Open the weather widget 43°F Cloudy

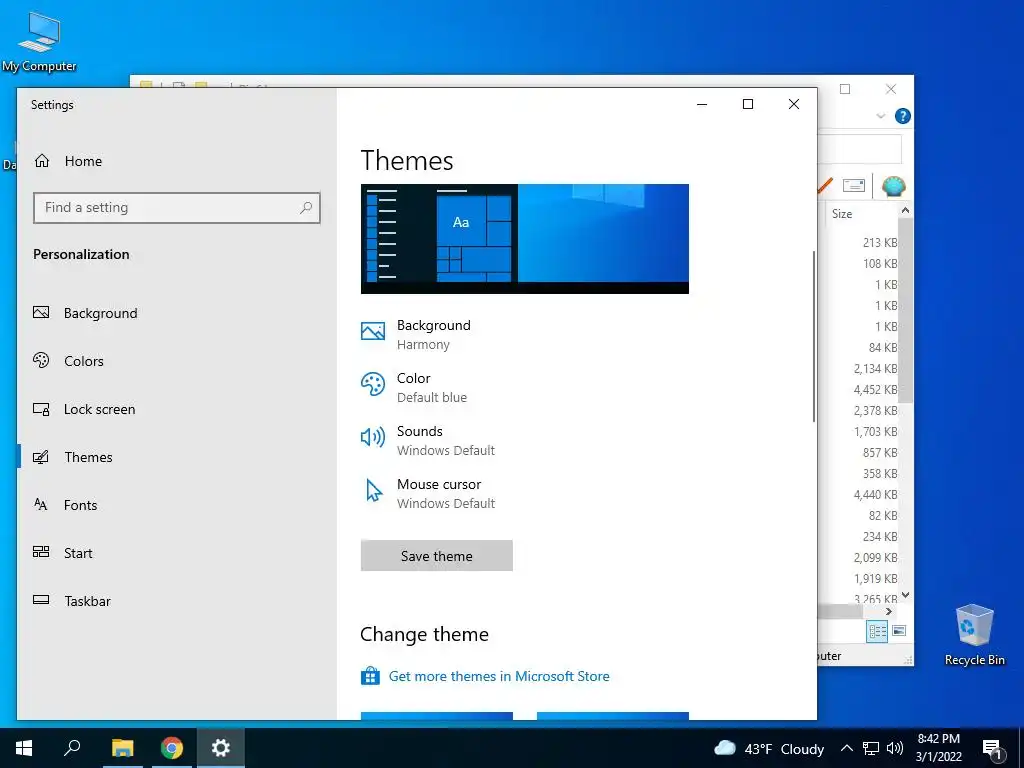(769, 748)
